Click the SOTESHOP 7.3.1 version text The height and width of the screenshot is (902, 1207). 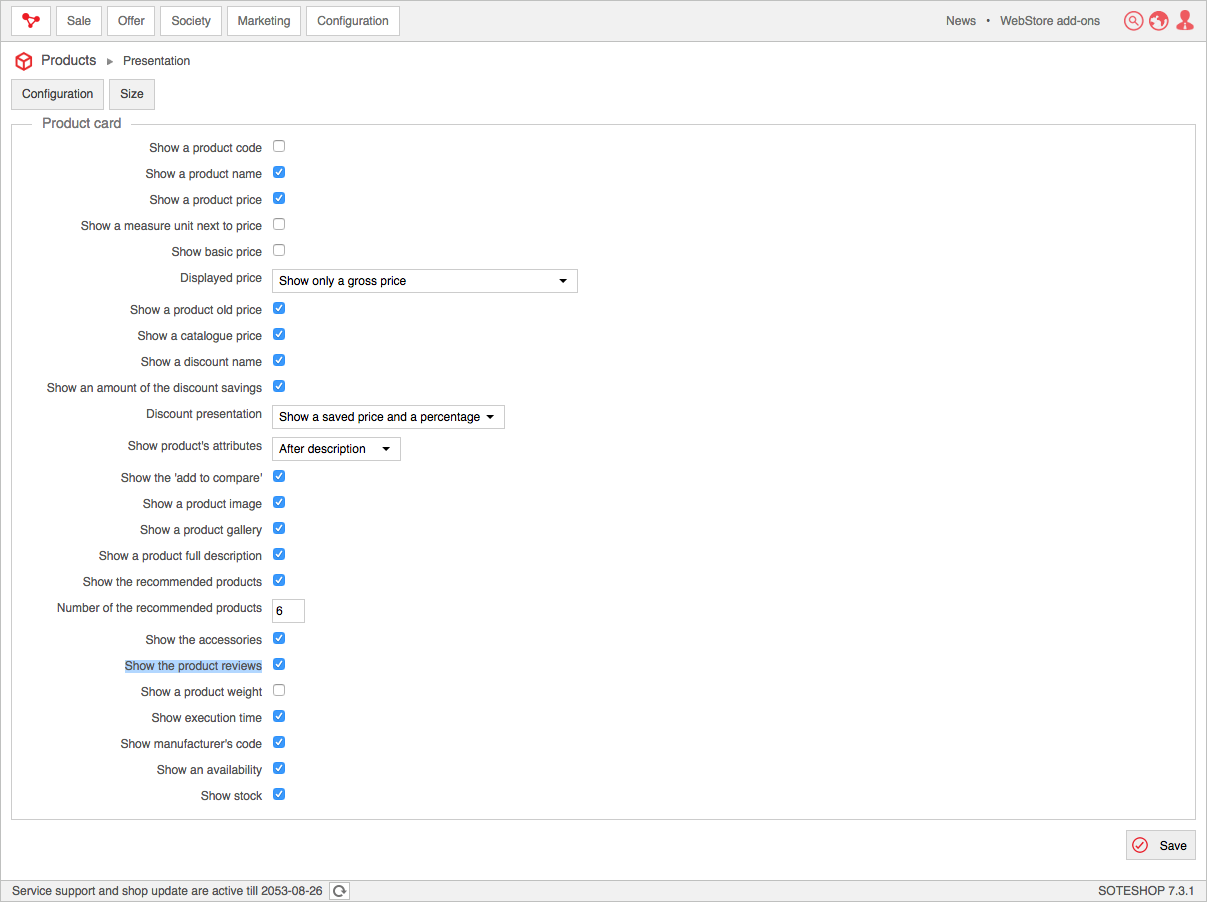pos(1146,891)
